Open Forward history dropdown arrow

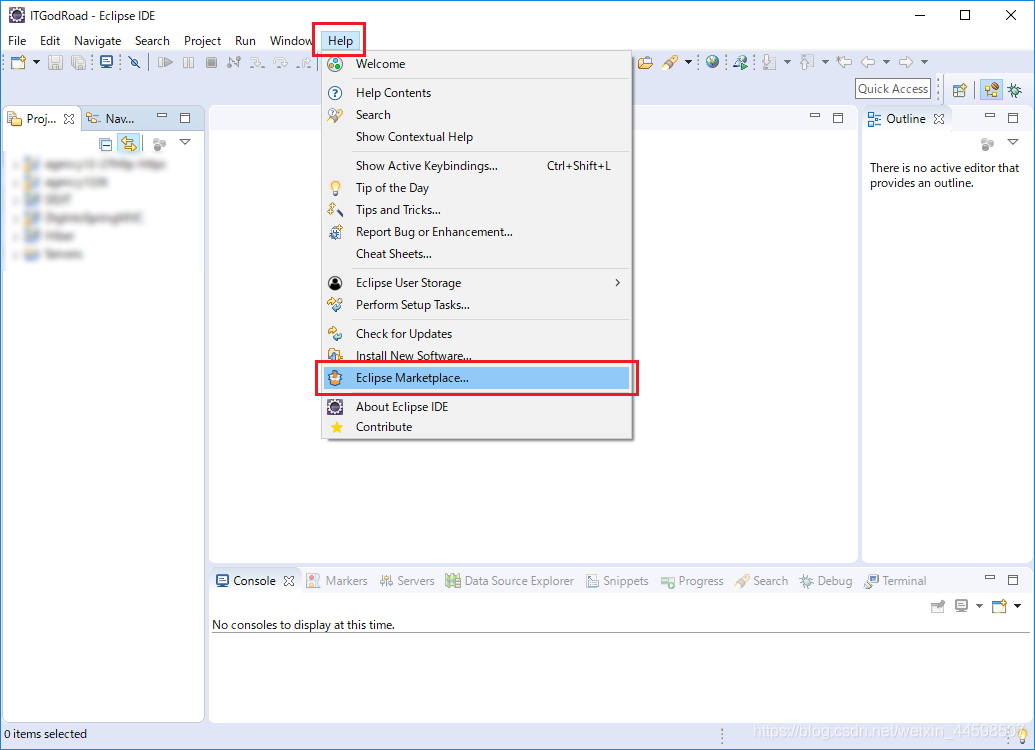[924, 62]
